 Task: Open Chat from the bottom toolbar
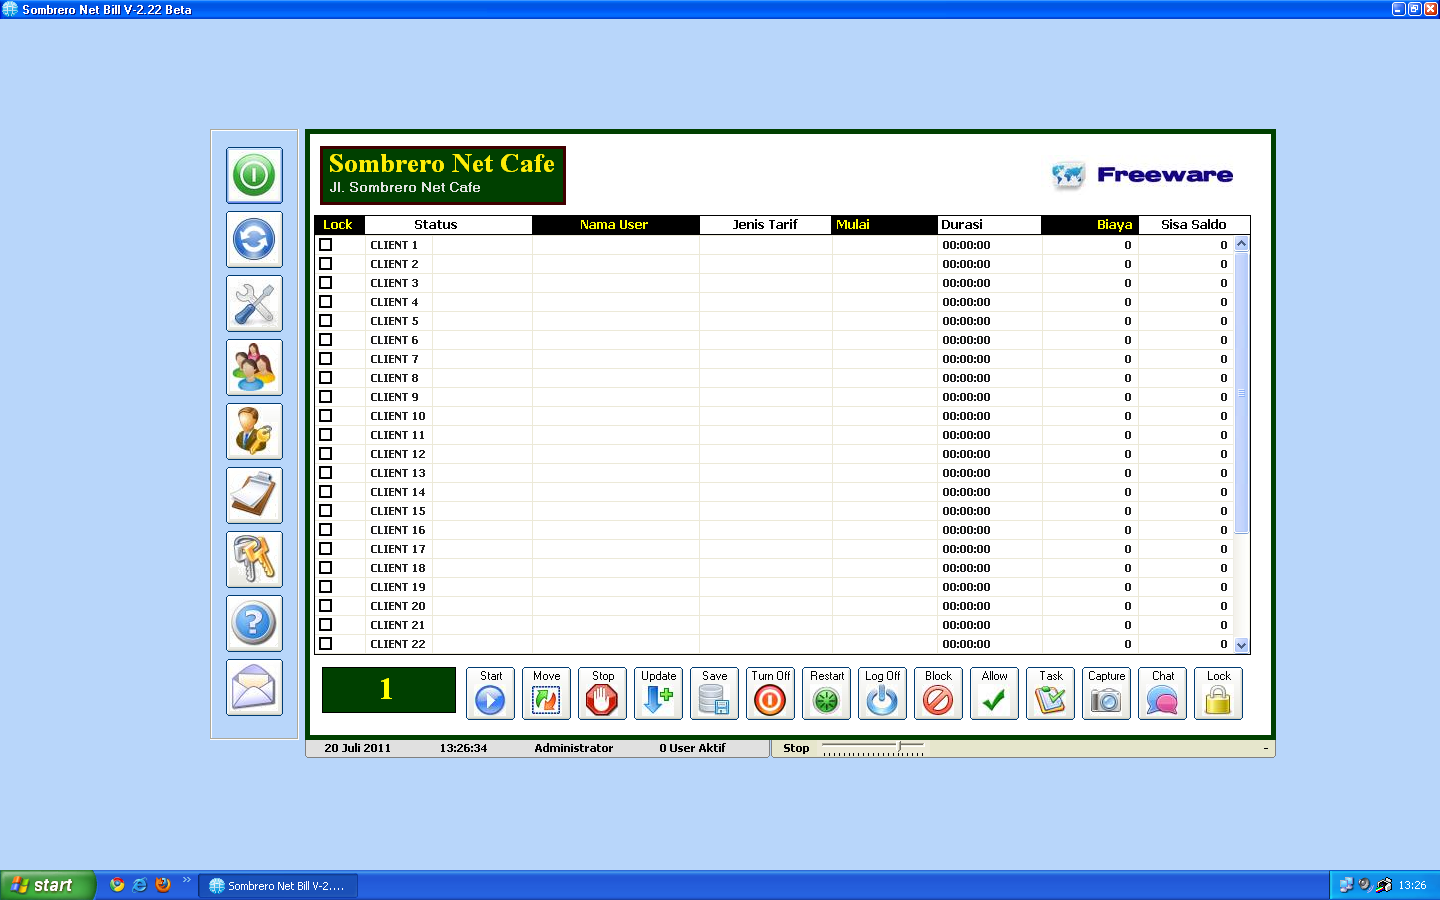[1162, 693]
